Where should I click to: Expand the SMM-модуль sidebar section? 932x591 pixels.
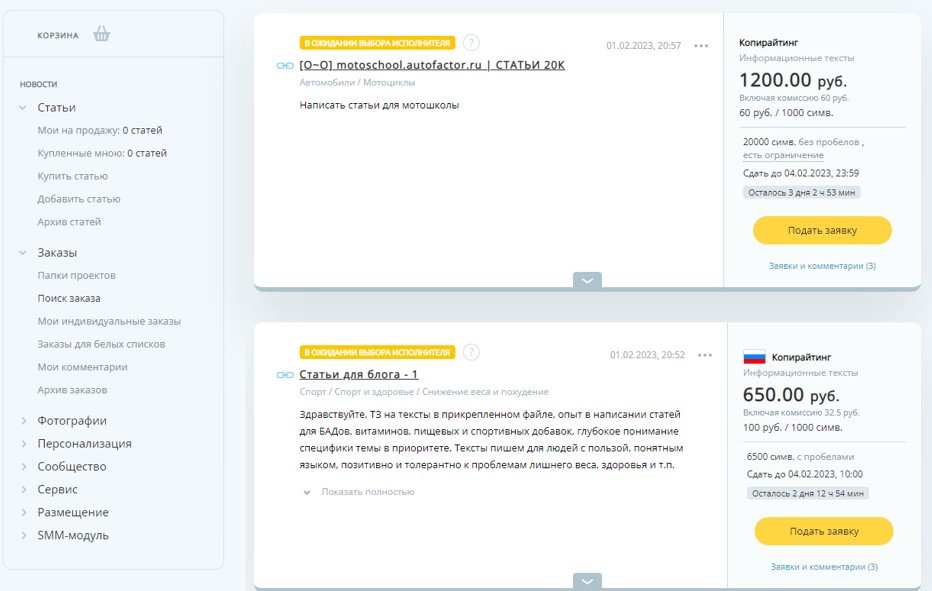24,535
